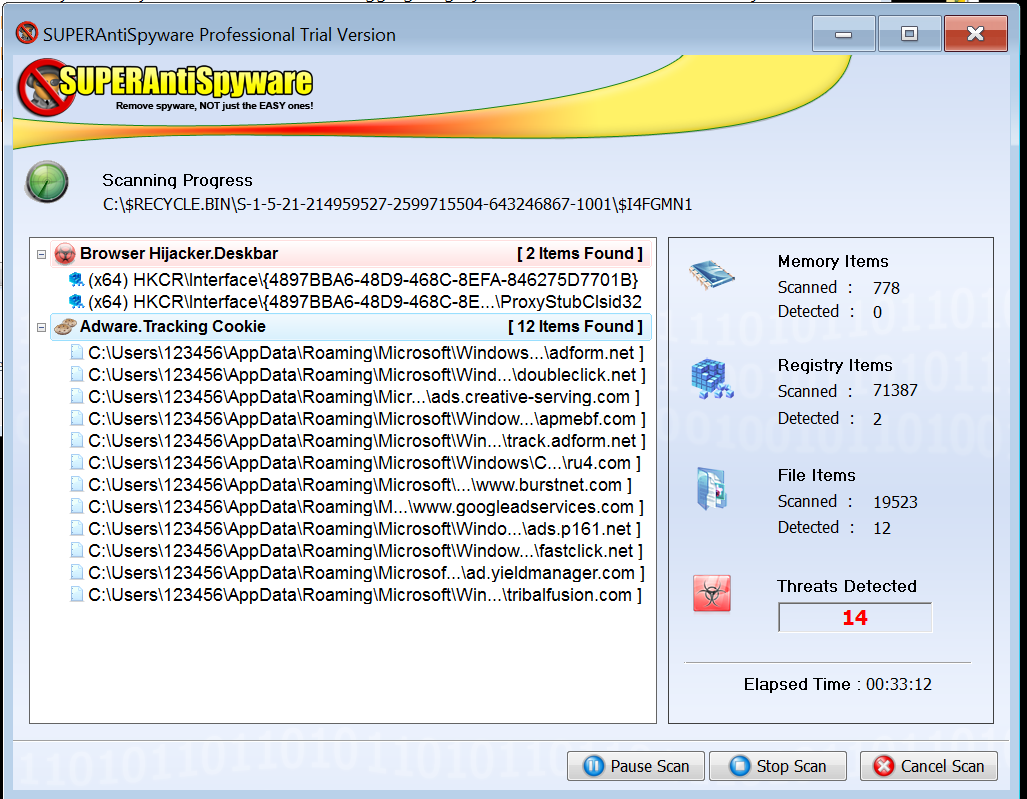Click the "[ 12 Items Found ]" label
This screenshot has height=799, width=1027.
pos(575,326)
